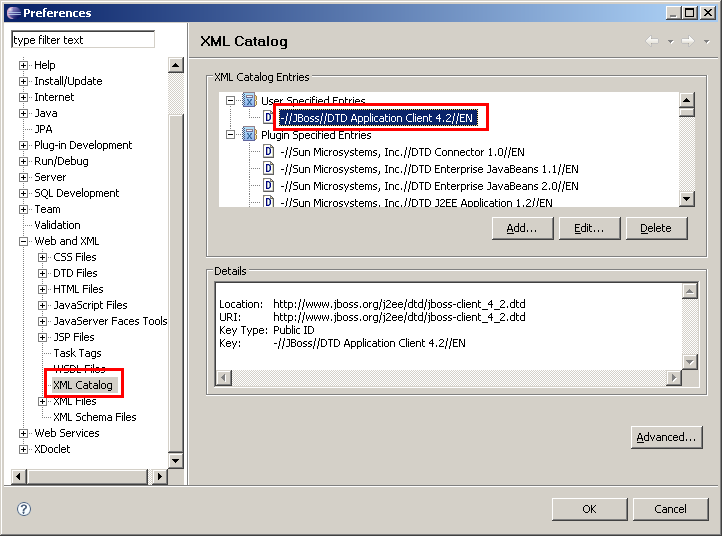Click the catalog entries scroll up arrow
Screen dimensions: 722x536
point(687,100)
